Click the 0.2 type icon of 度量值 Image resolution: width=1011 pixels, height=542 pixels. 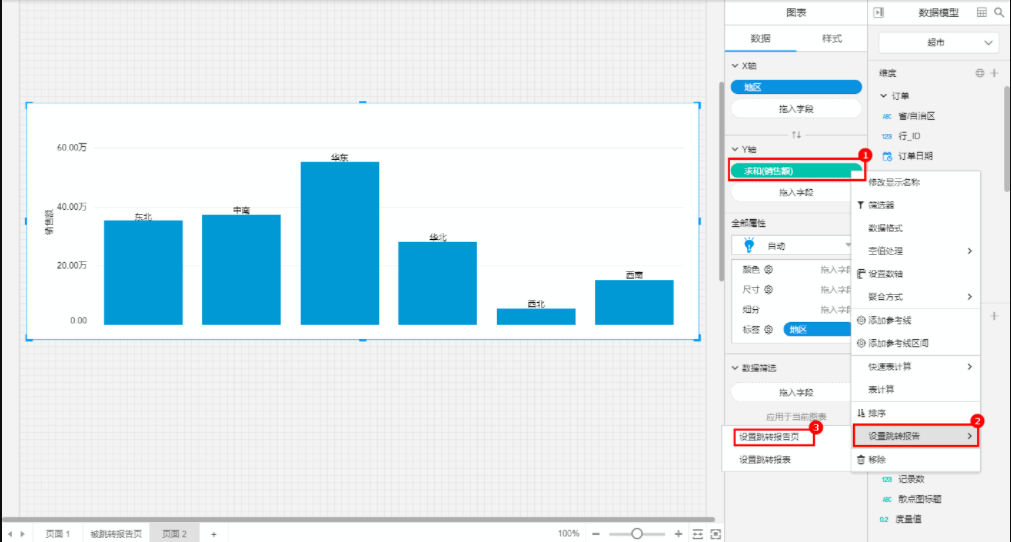[885, 519]
